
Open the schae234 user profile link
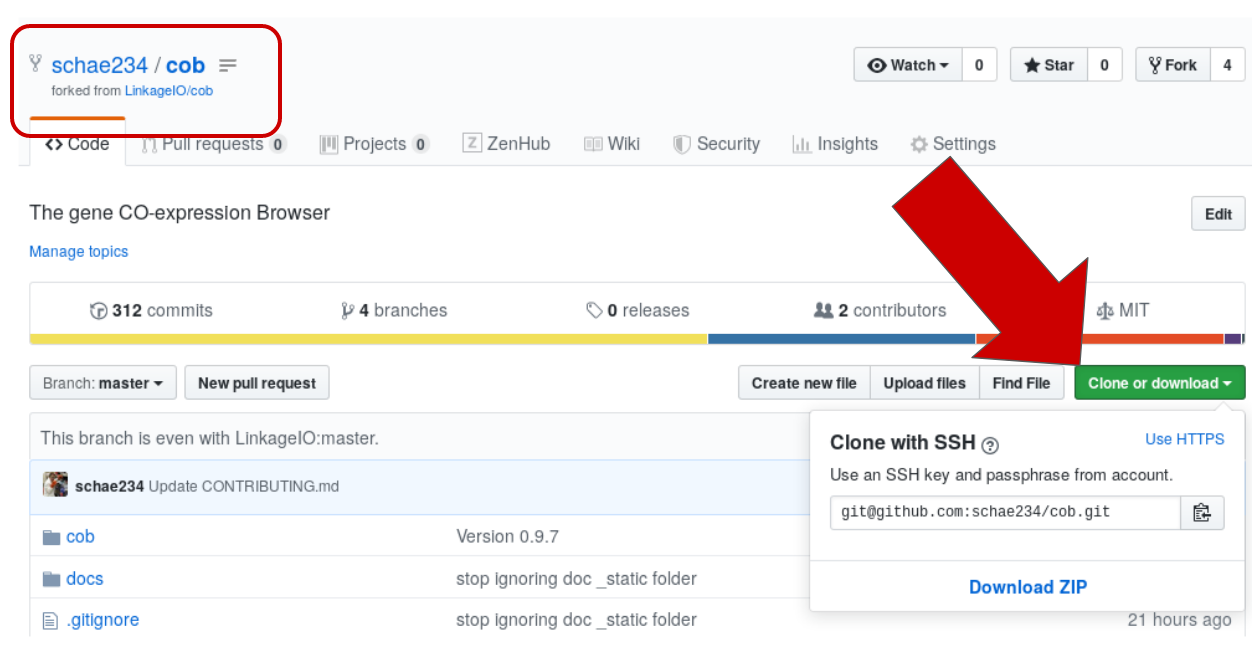[99, 66]
